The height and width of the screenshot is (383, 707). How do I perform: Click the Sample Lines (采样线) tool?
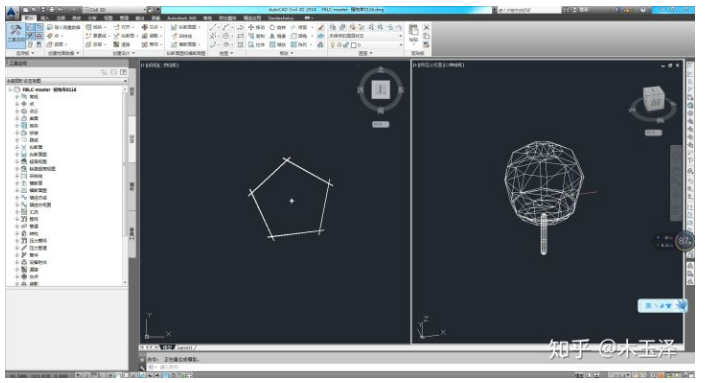coord(182,36)
